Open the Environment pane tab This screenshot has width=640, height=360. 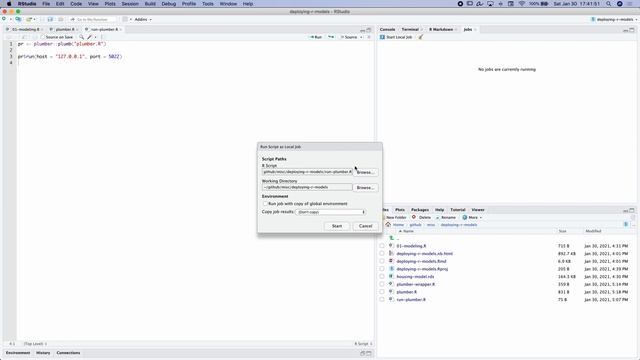click(18, 353)
